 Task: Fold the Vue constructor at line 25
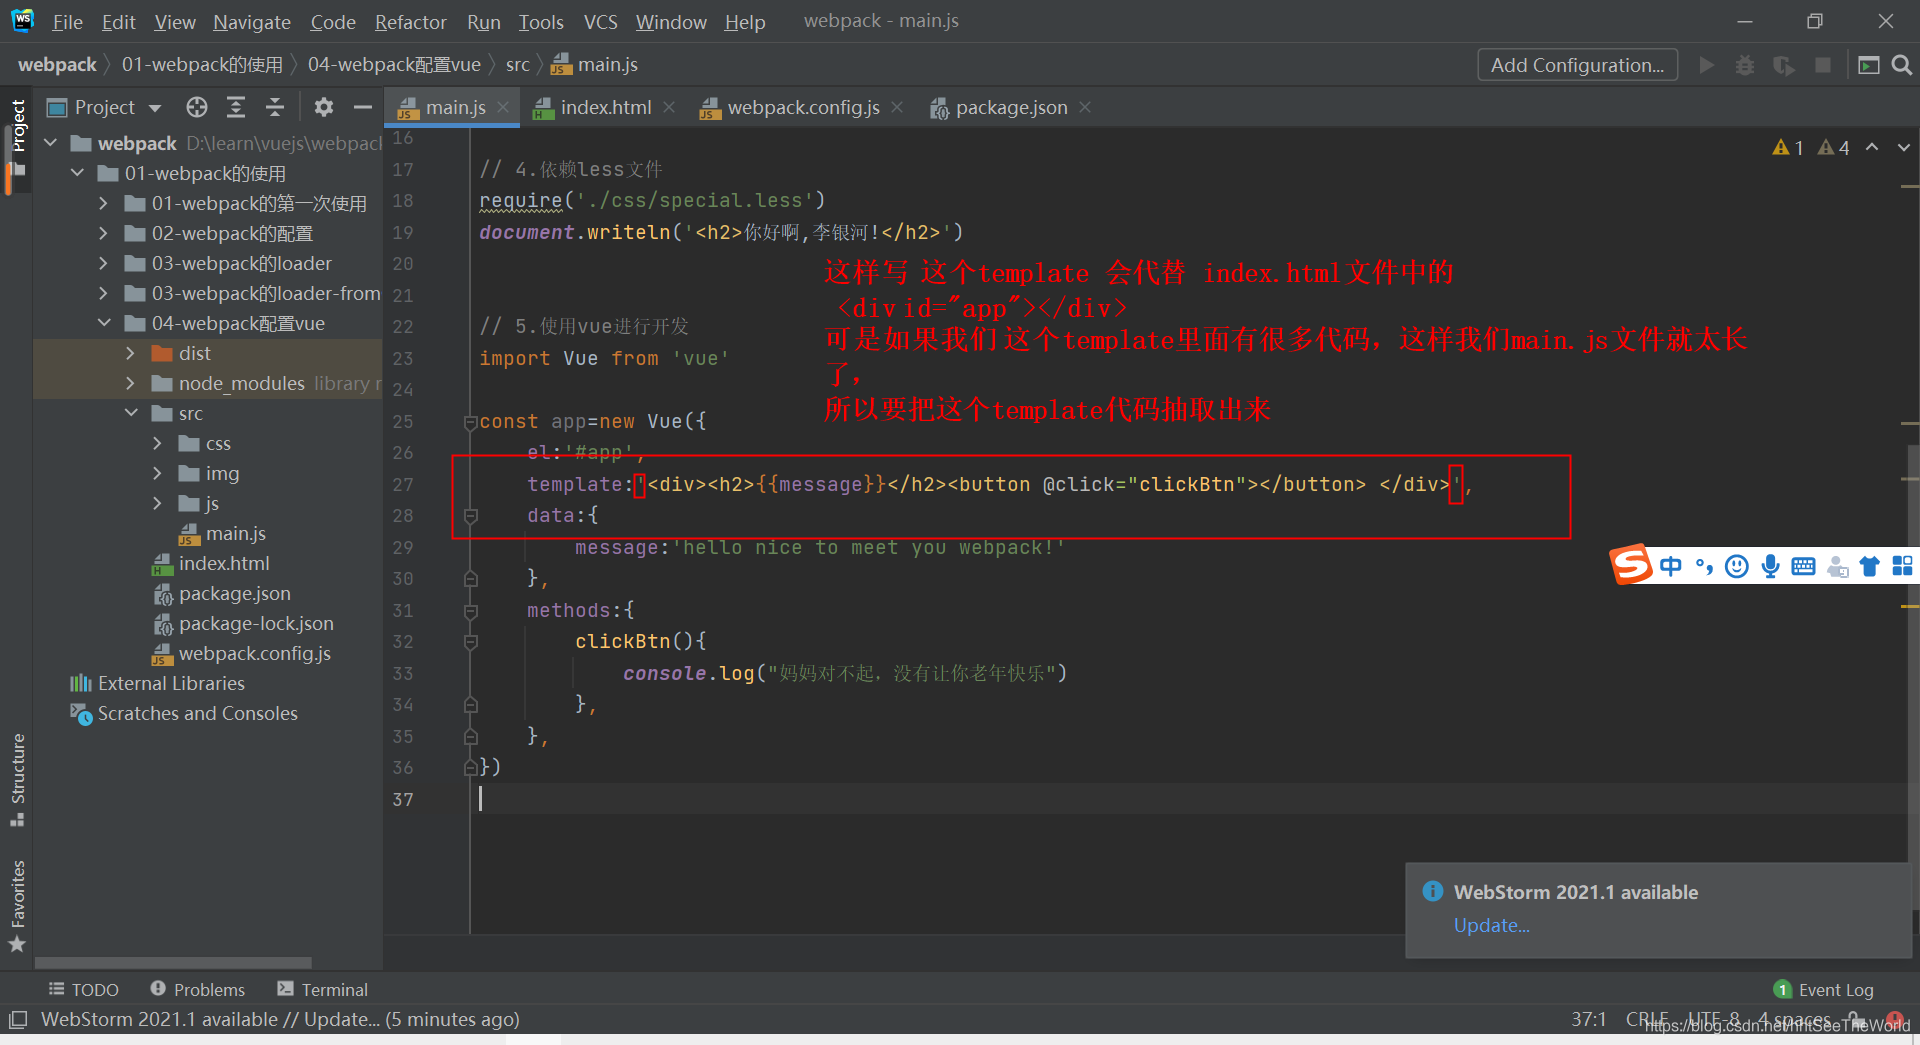tap(470, 422)
